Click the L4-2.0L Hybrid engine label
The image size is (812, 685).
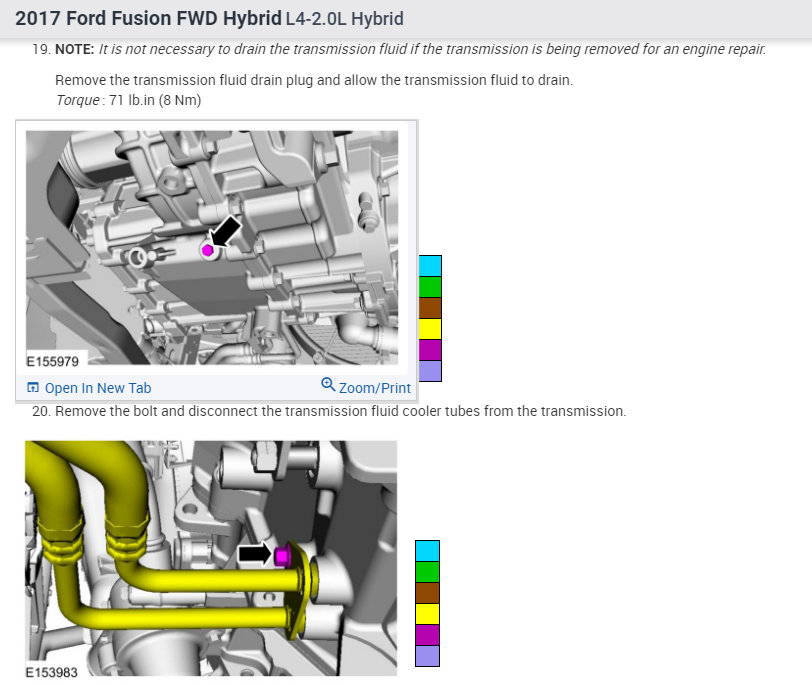tap(344, 19)
